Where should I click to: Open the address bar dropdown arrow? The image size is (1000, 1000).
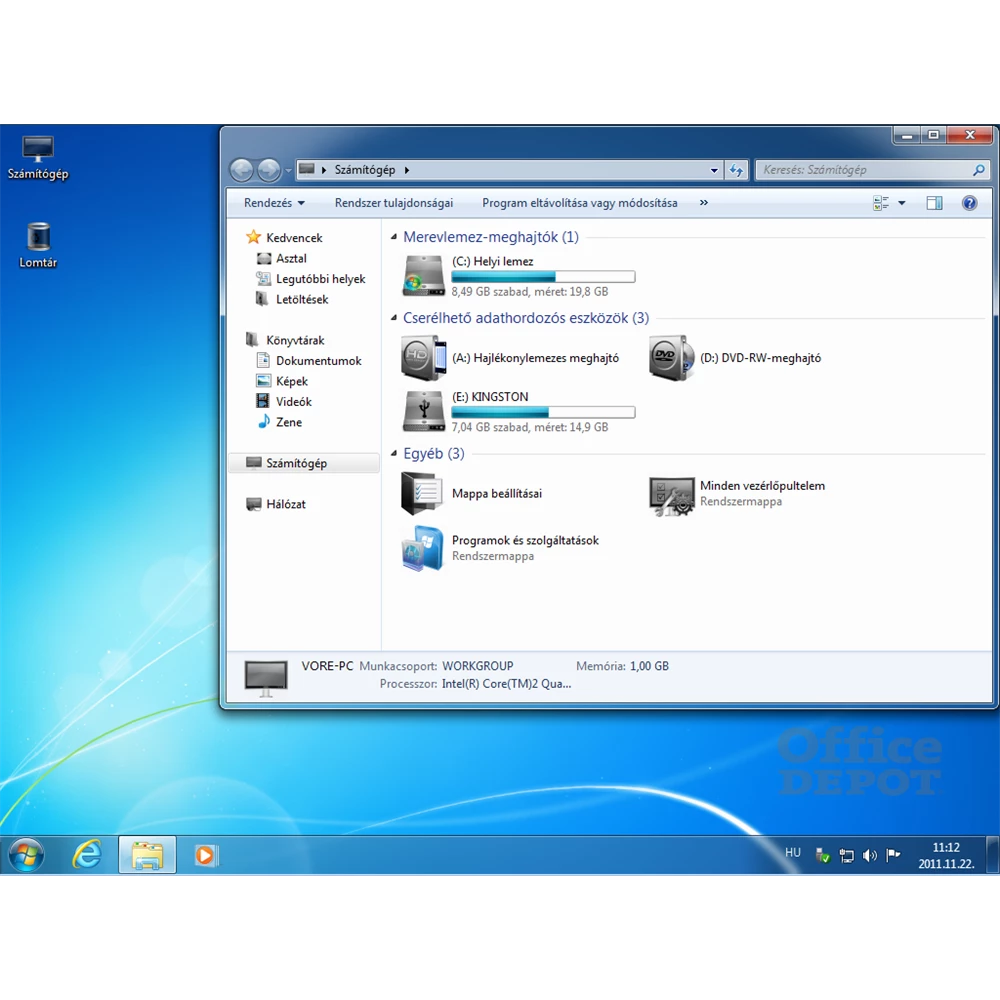tap(713, 169)
